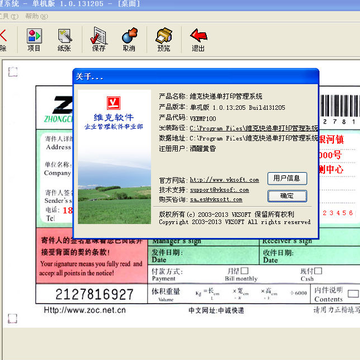360x360 pixels.
Task: Click the Copyright 2003-2013 VKSOFT line
Action: click(x=235, y=222)
